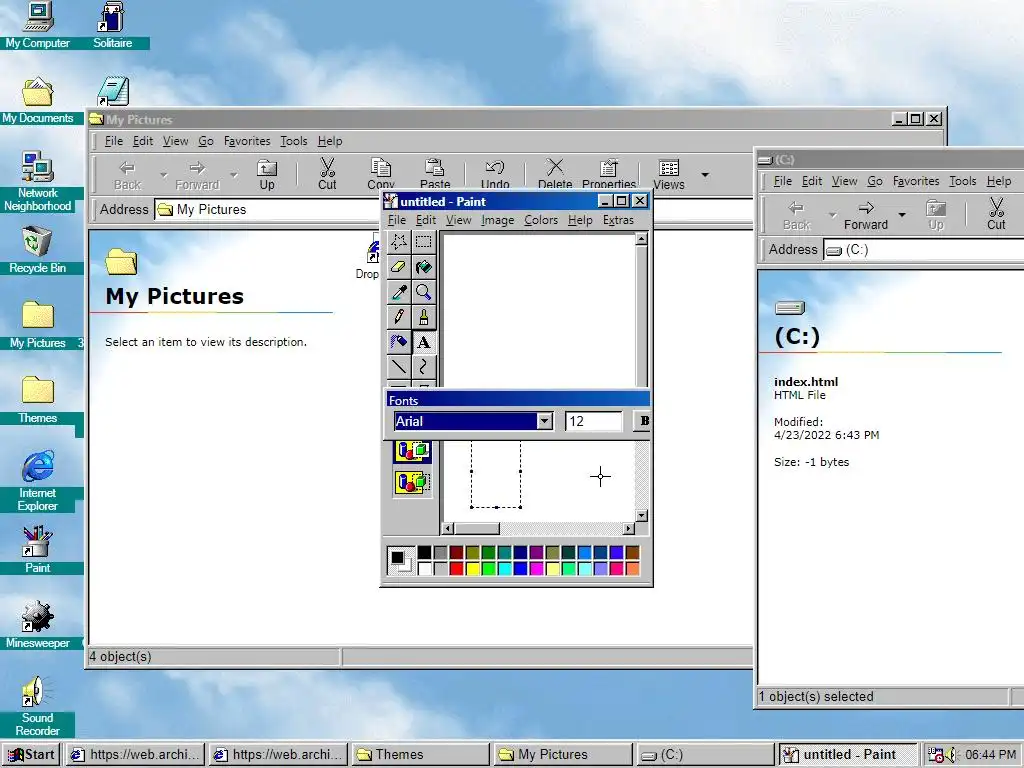
Task: Click the font size field showing 12
Action: [594, 421]
